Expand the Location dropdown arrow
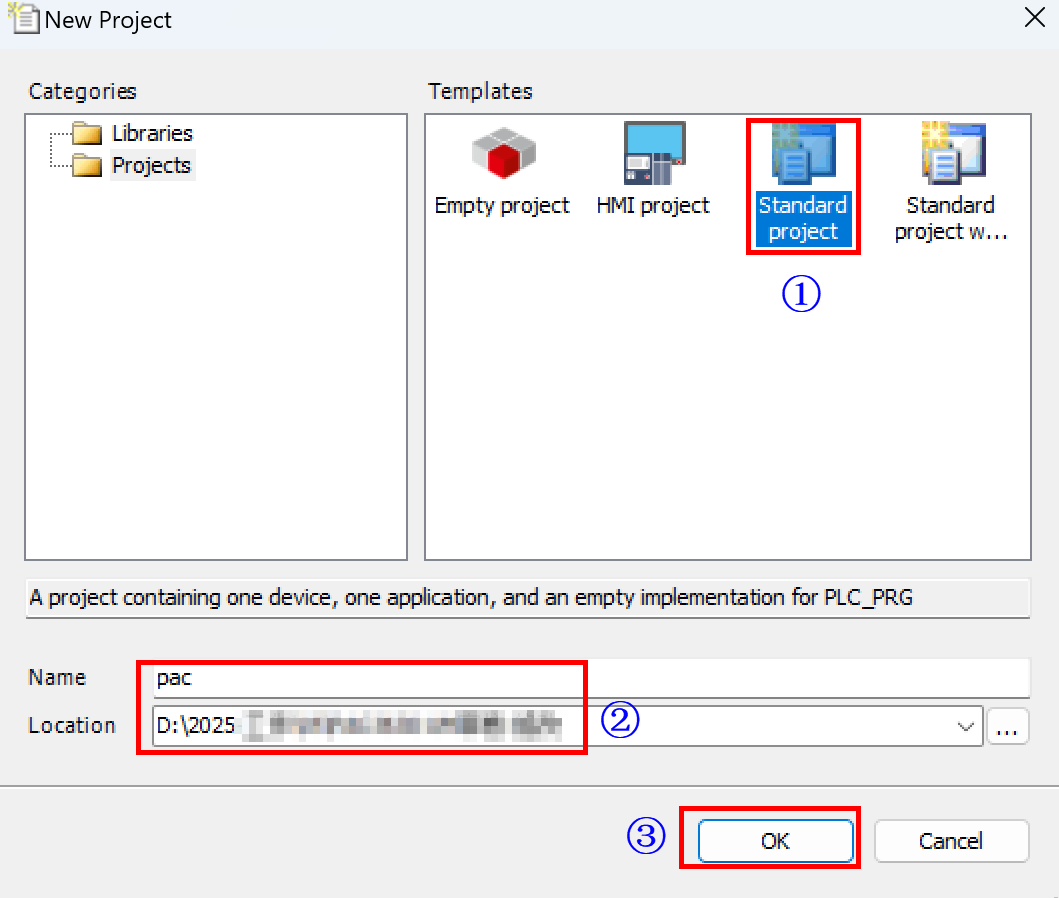 [x=966, y=727]
